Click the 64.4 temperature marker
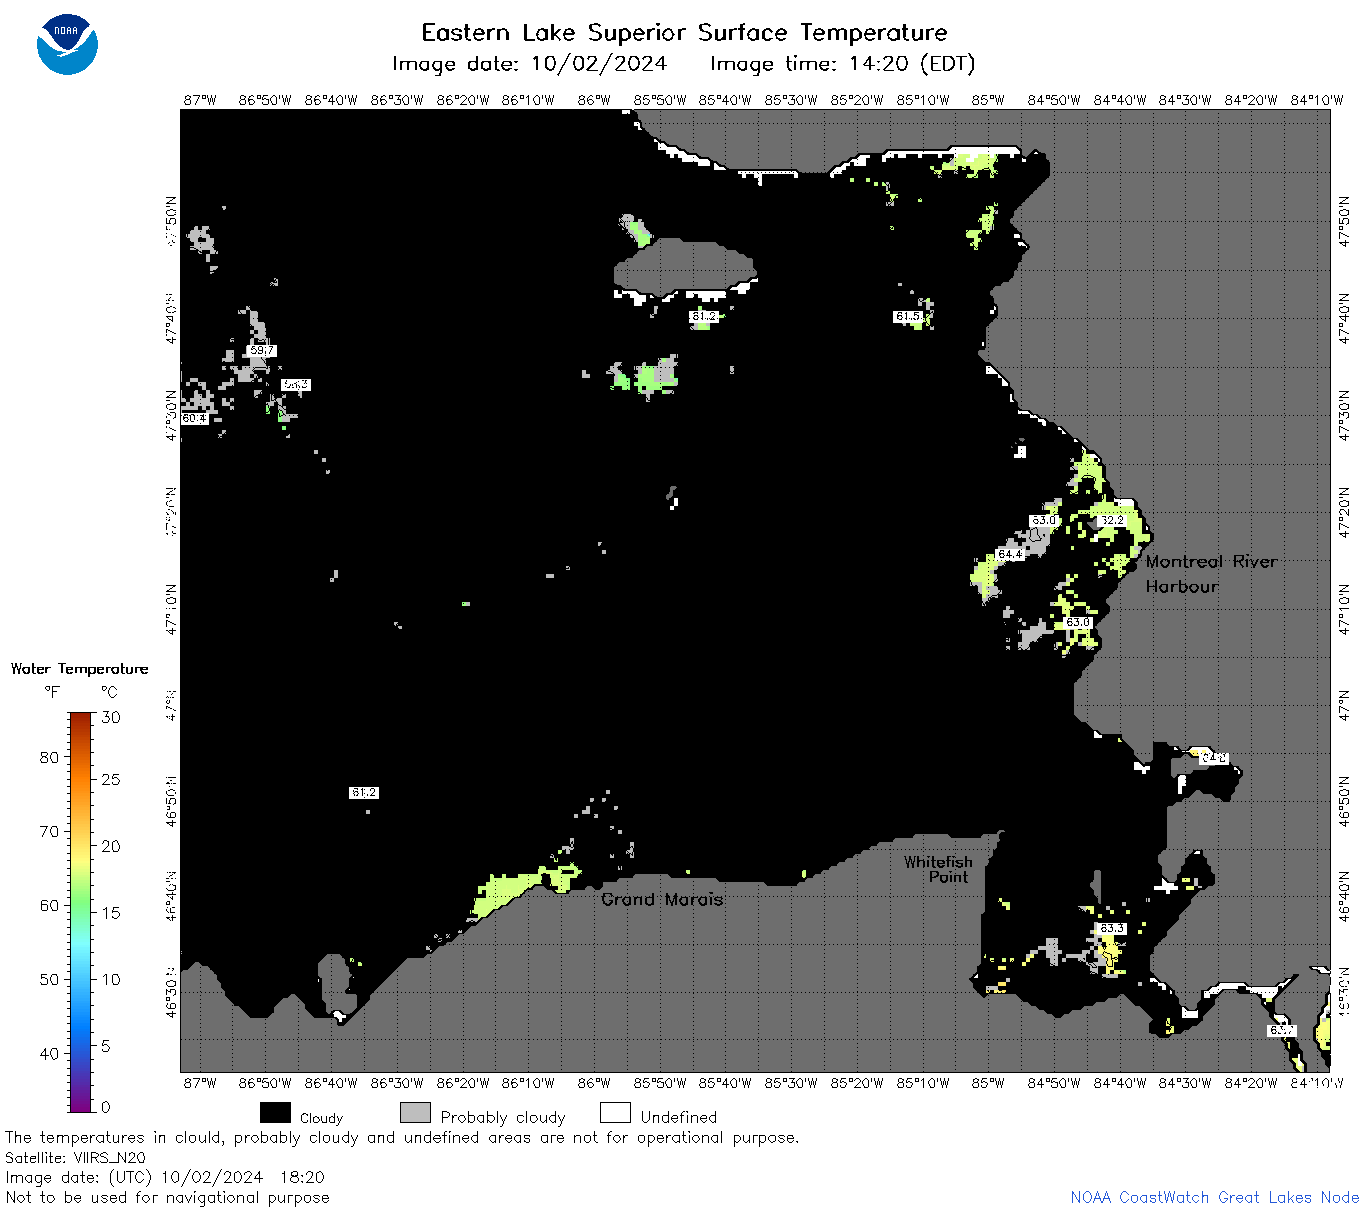Viewport: 1370px width, 1213px height. tap(1010, 554)
